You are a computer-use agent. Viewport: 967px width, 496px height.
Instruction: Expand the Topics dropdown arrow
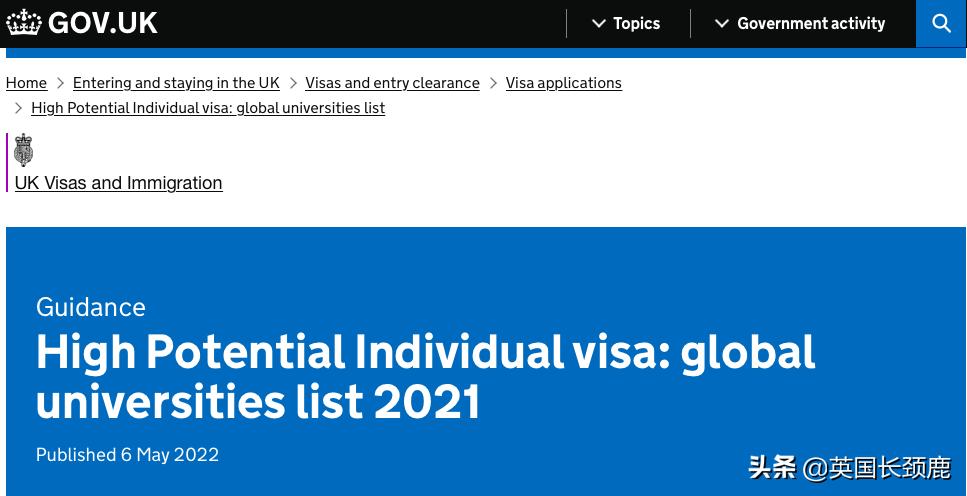pyautogui.click(x=599, y=23)
